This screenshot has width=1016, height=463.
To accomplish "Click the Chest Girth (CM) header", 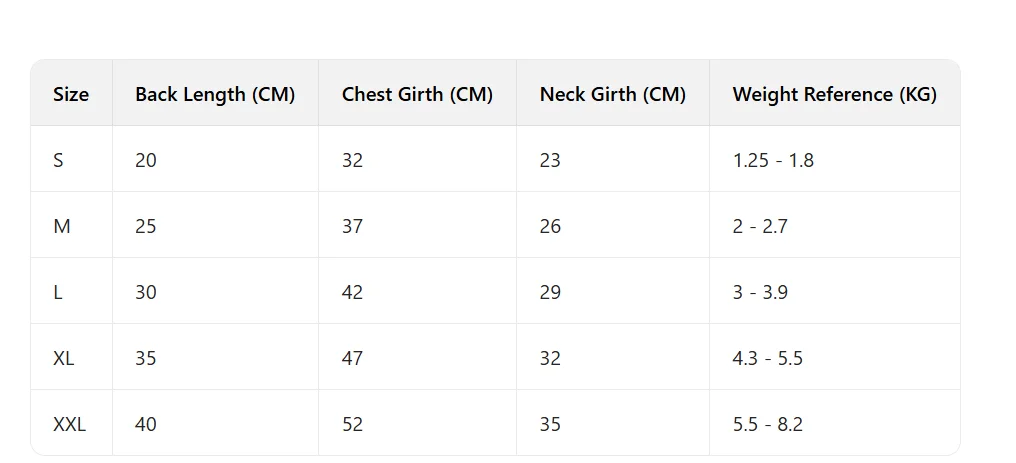I will pyautogui.click(x=417, y=94).
